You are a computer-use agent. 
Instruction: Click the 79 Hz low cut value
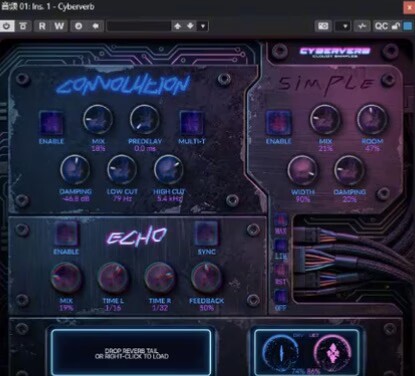tap(122, 199)
